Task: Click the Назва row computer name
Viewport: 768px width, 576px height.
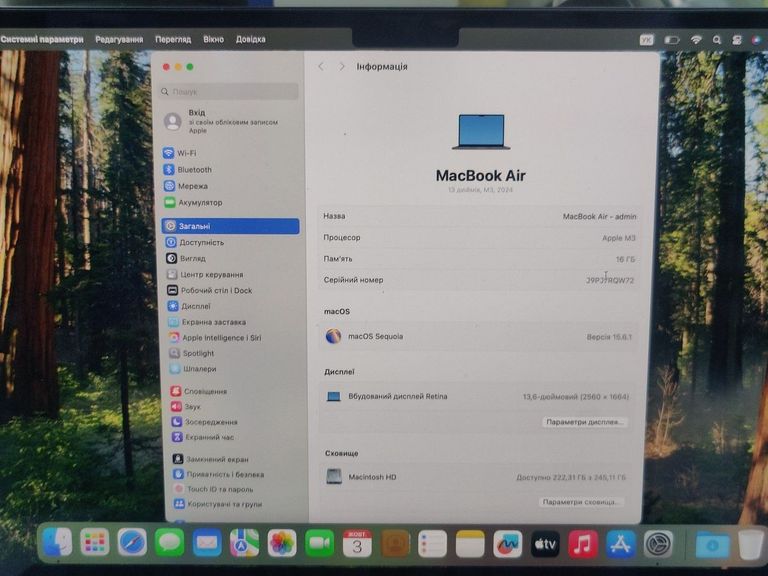Action: coord(480,216)
